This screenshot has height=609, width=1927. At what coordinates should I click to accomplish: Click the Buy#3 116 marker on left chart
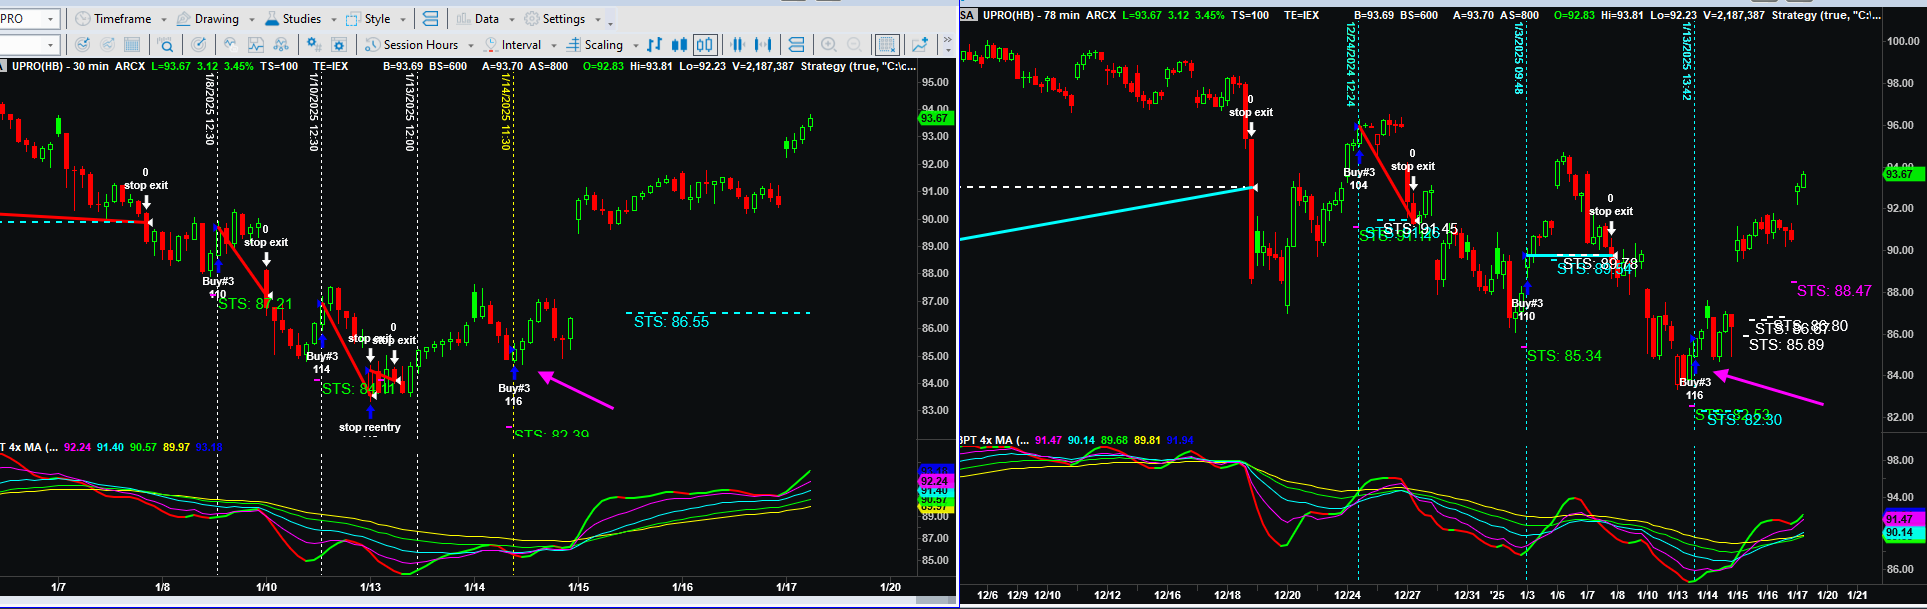(514, 394)
